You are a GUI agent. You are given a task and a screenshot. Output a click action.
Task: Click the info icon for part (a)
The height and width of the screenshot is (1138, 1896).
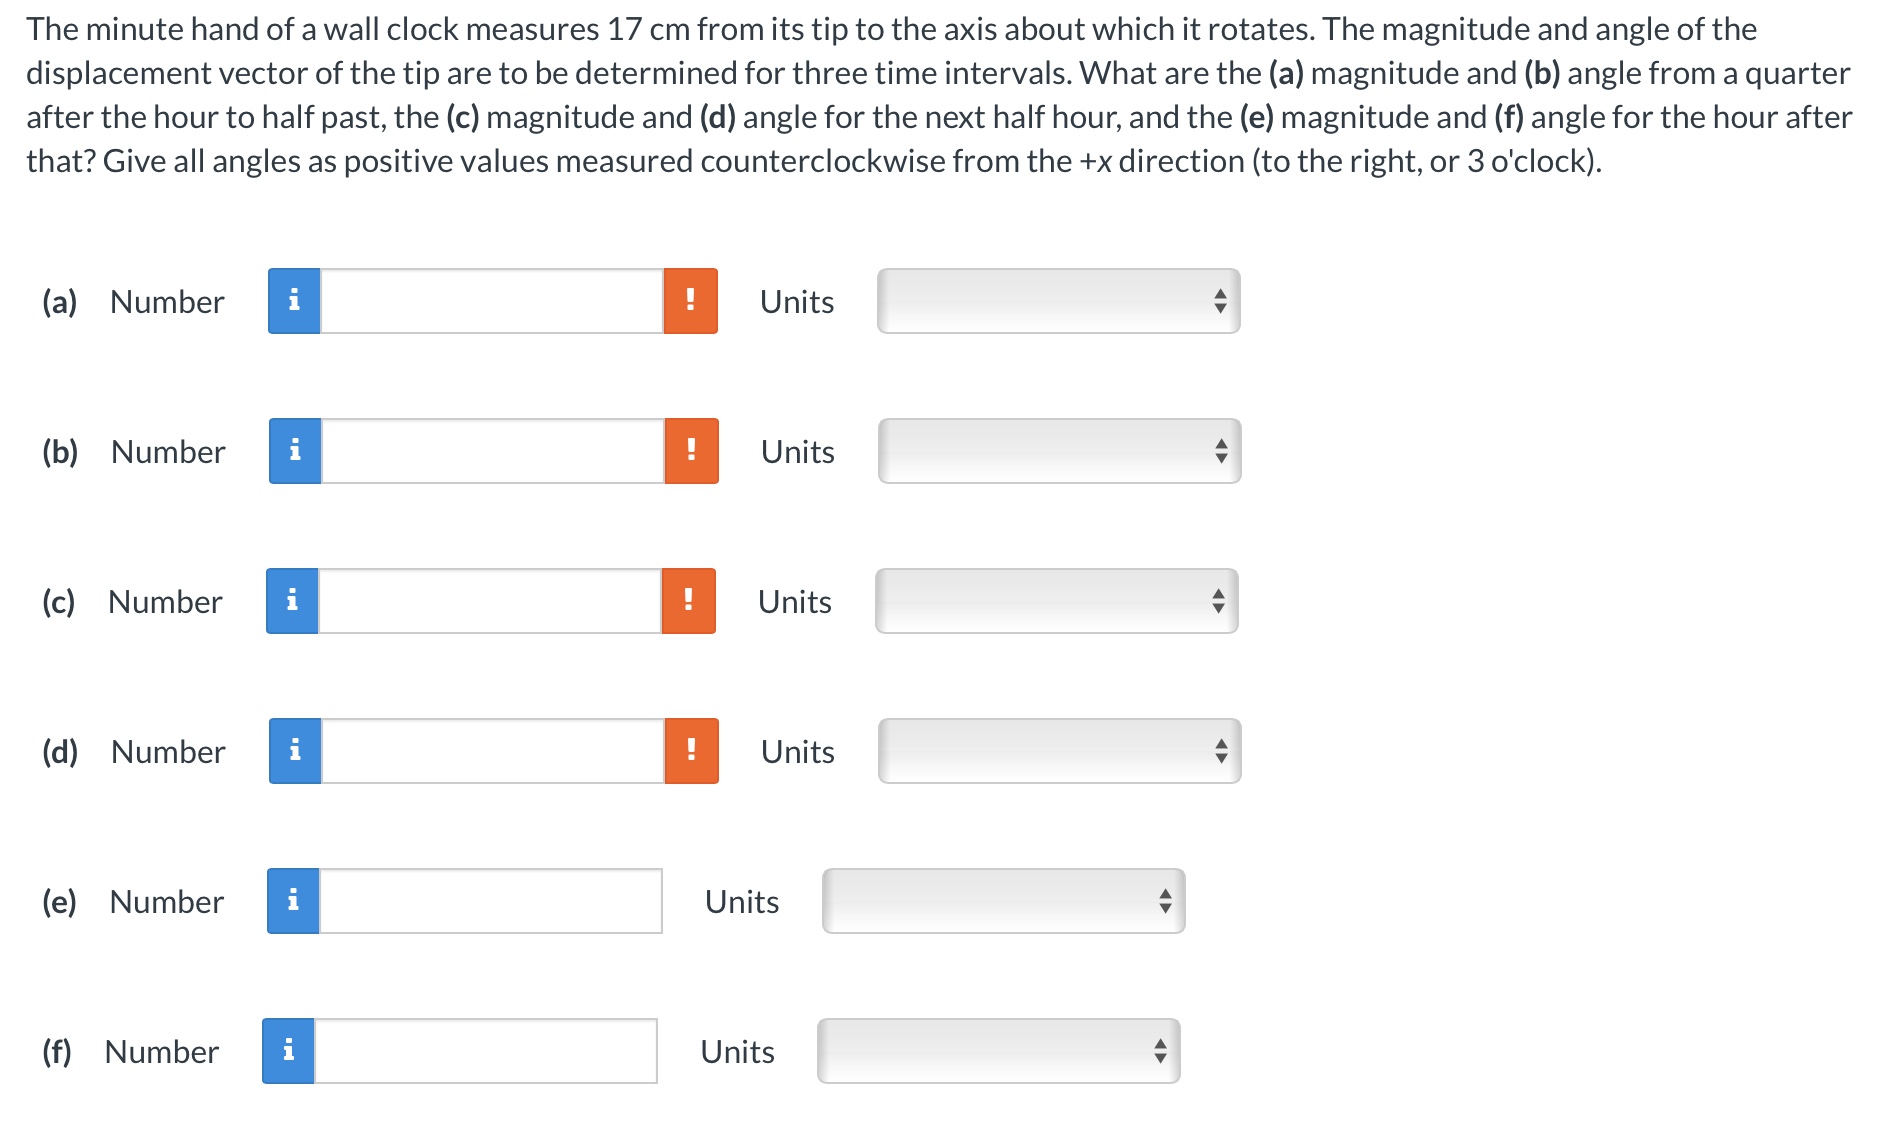pyautogui.click(x=293, y=300)
